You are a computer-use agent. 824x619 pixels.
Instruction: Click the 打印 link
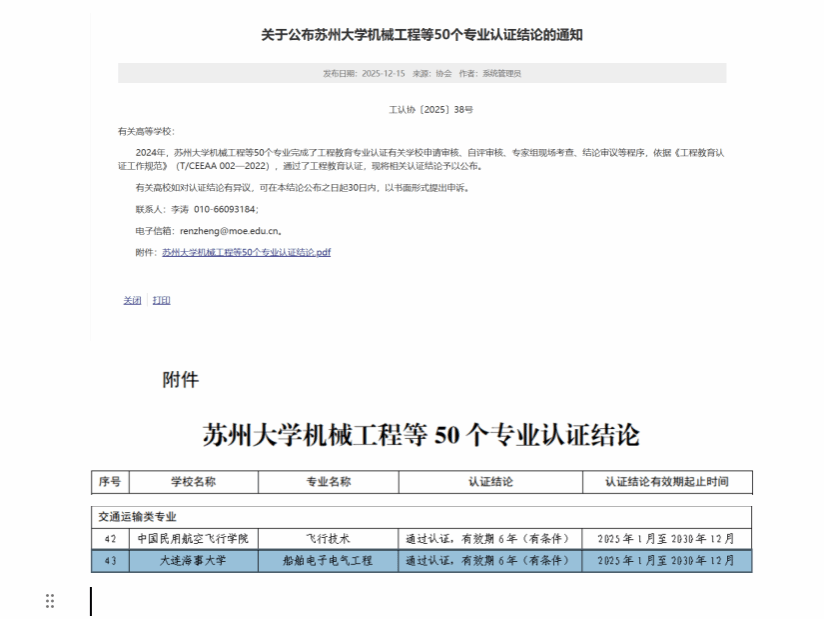161,300
